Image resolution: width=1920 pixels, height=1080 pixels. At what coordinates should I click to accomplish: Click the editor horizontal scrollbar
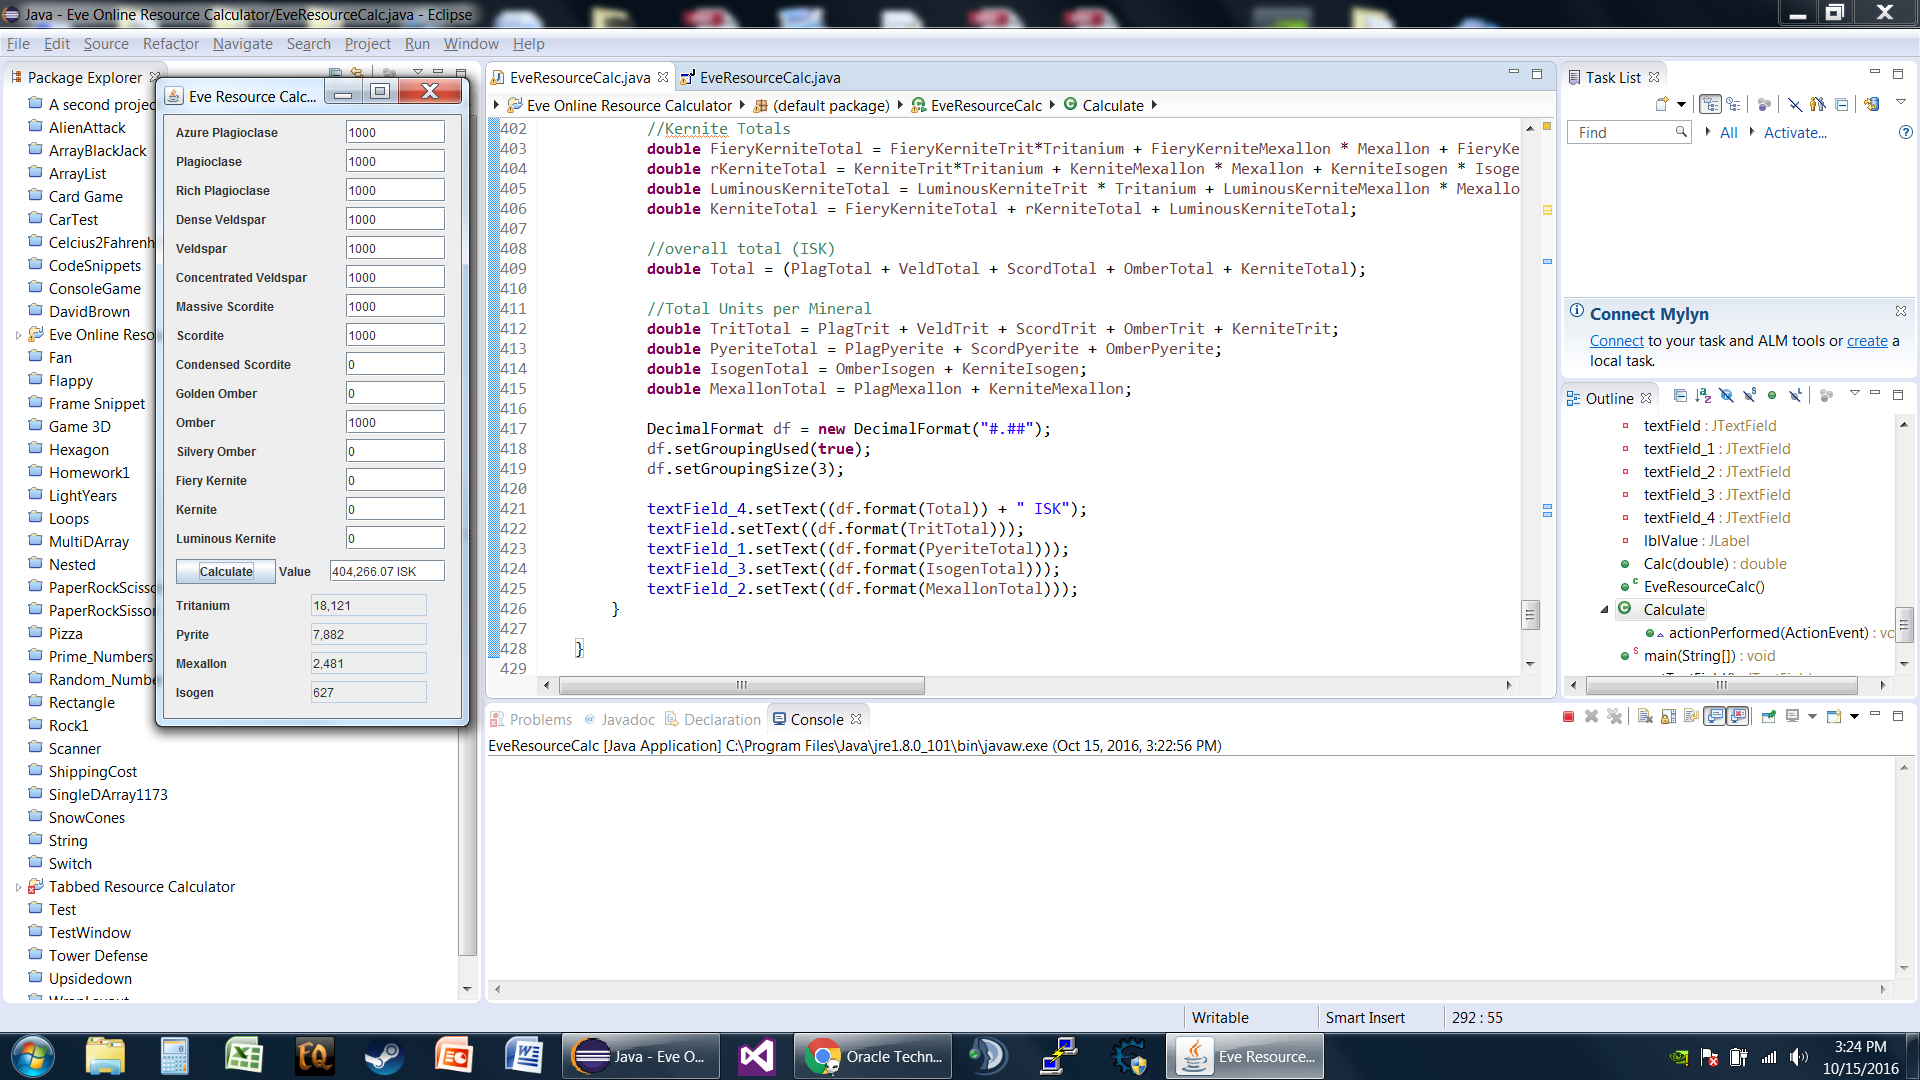click(x=742, y=685)
